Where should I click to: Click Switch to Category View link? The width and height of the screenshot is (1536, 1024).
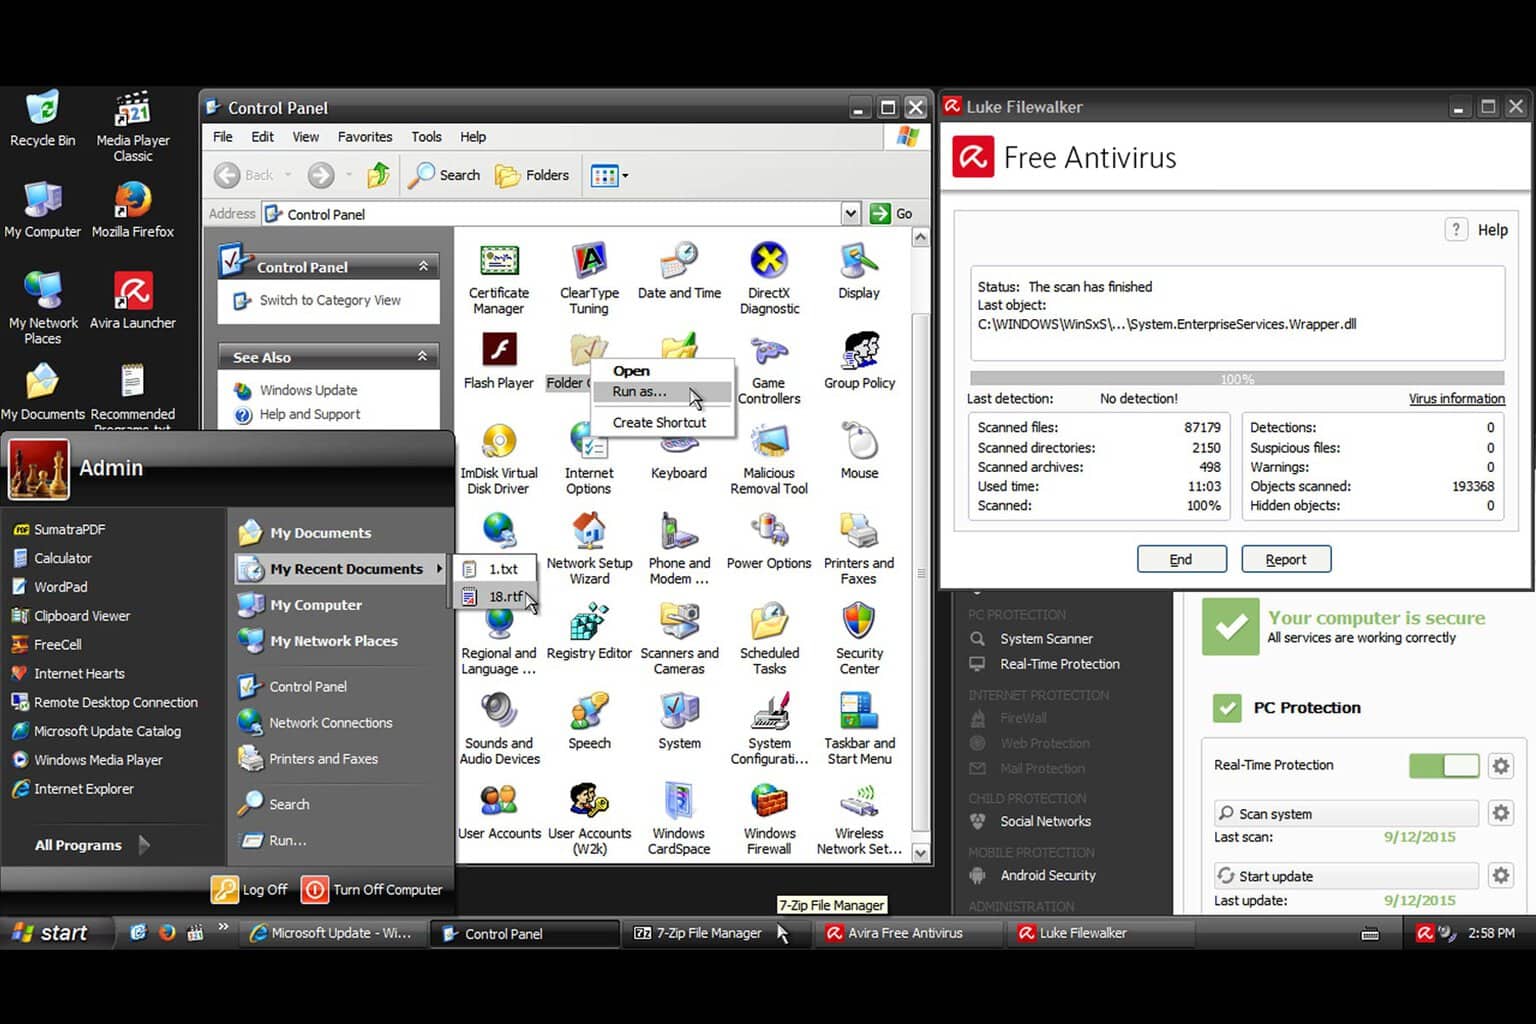pos(330,300)
